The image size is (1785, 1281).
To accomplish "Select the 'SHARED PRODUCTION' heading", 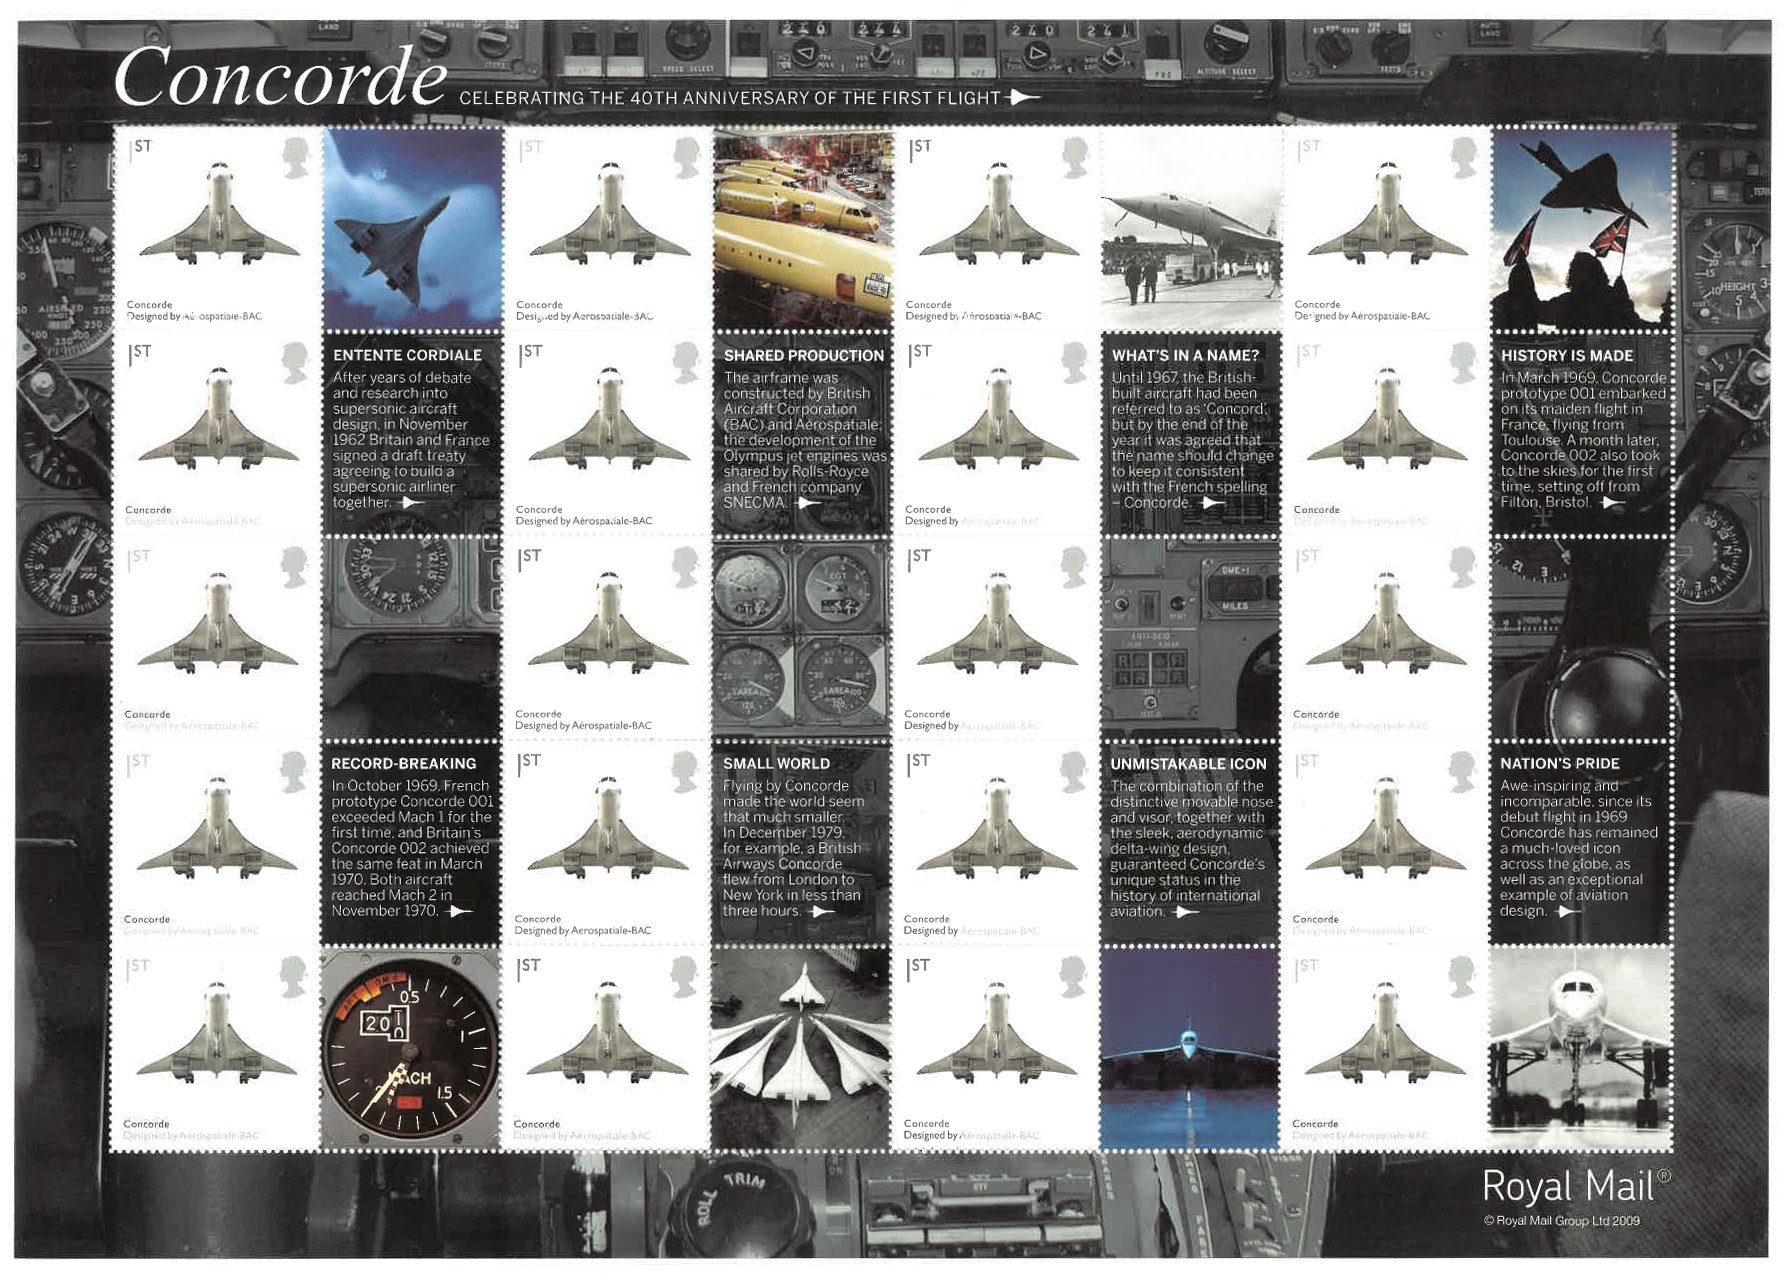I will (803, 355).
